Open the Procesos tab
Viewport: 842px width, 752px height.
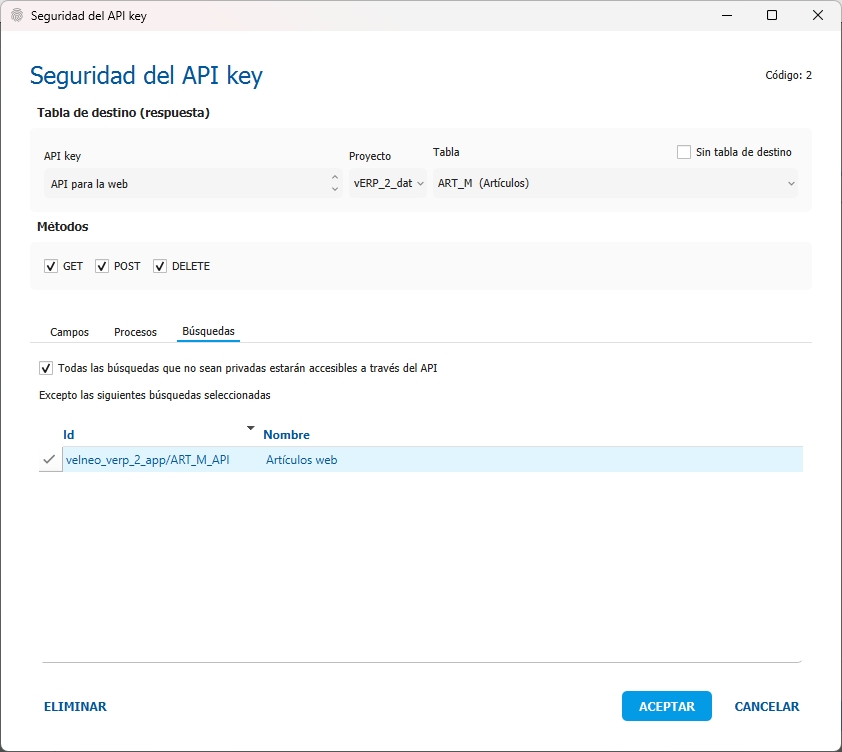point(135,332)
